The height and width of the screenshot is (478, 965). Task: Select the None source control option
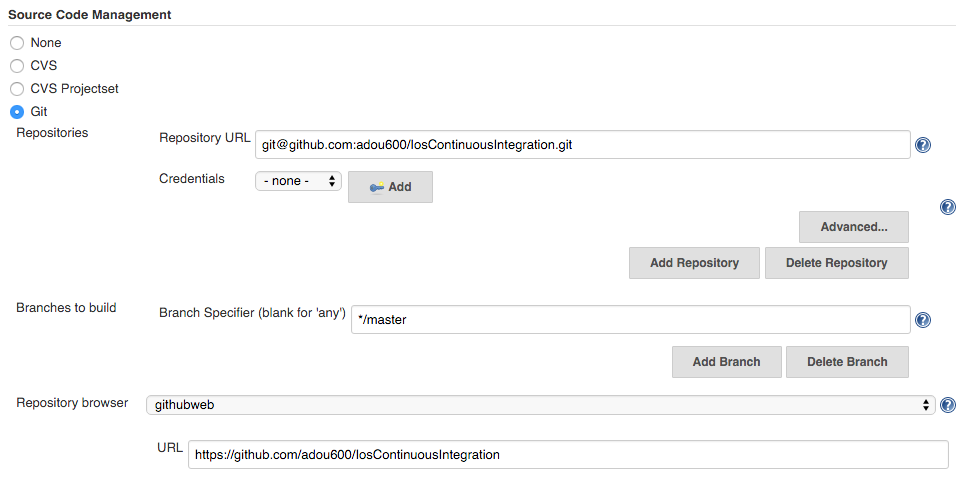click(x=17, y=43)
